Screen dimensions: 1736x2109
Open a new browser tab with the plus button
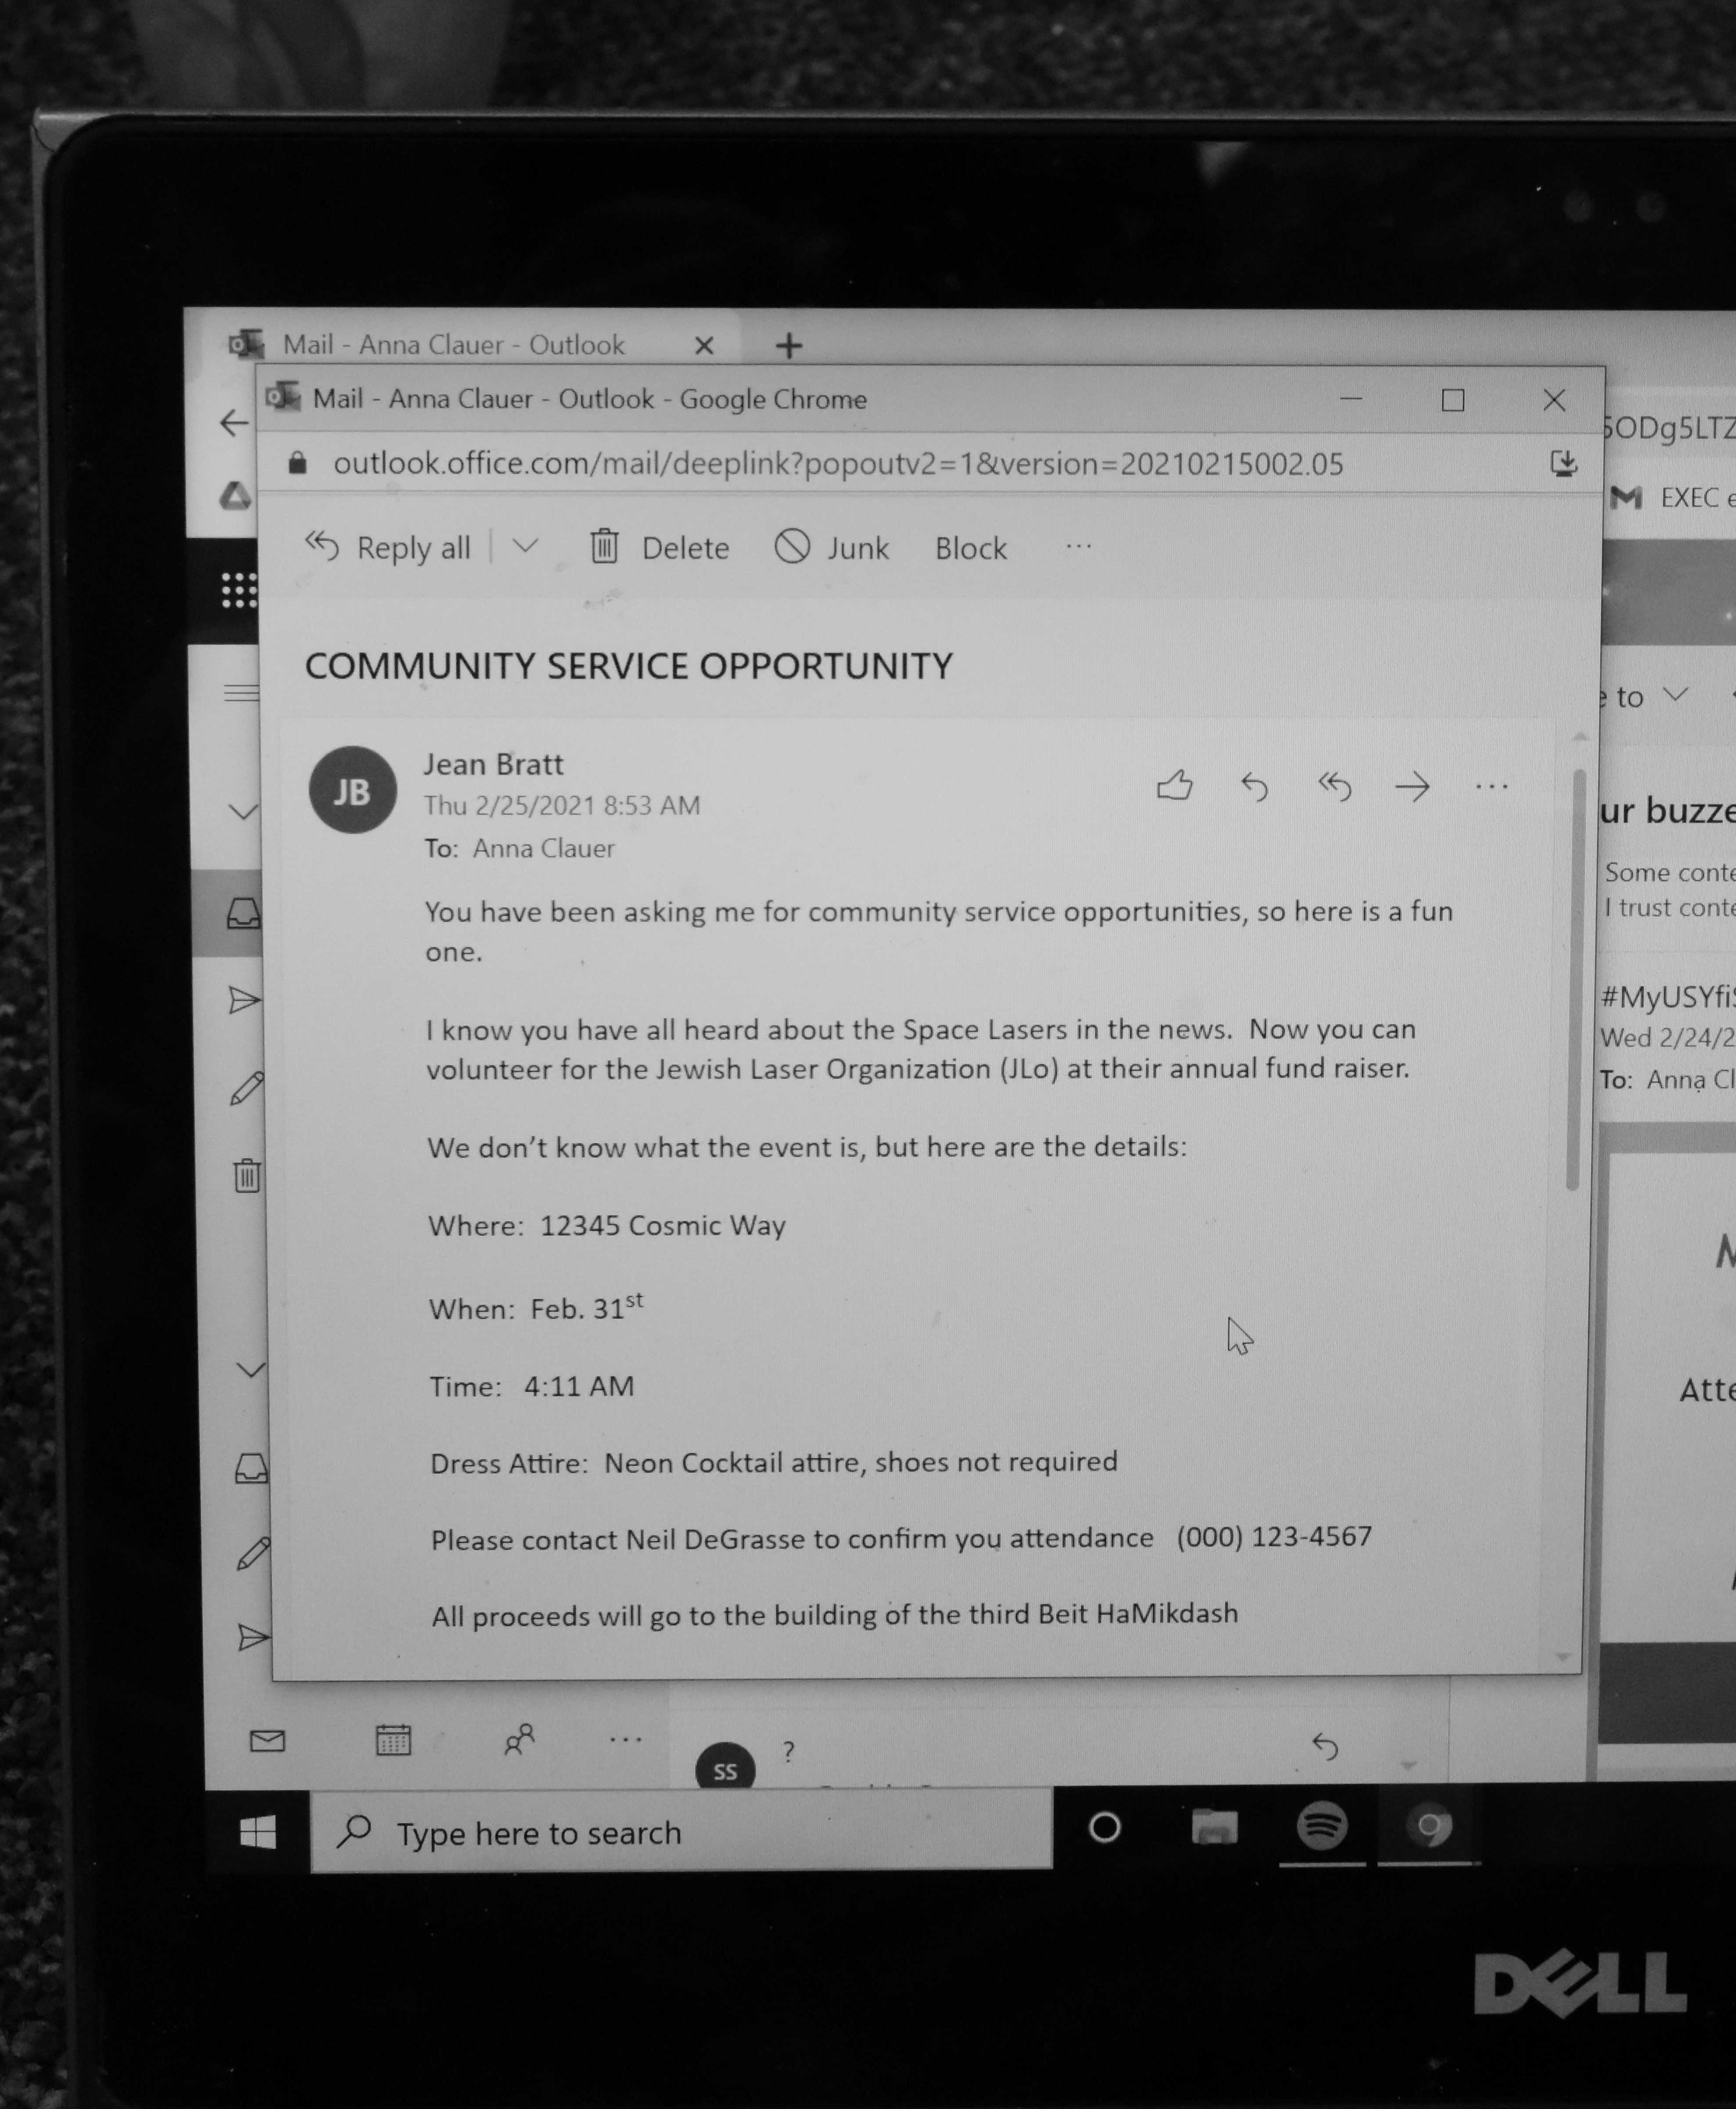click(x=789, y=346)
